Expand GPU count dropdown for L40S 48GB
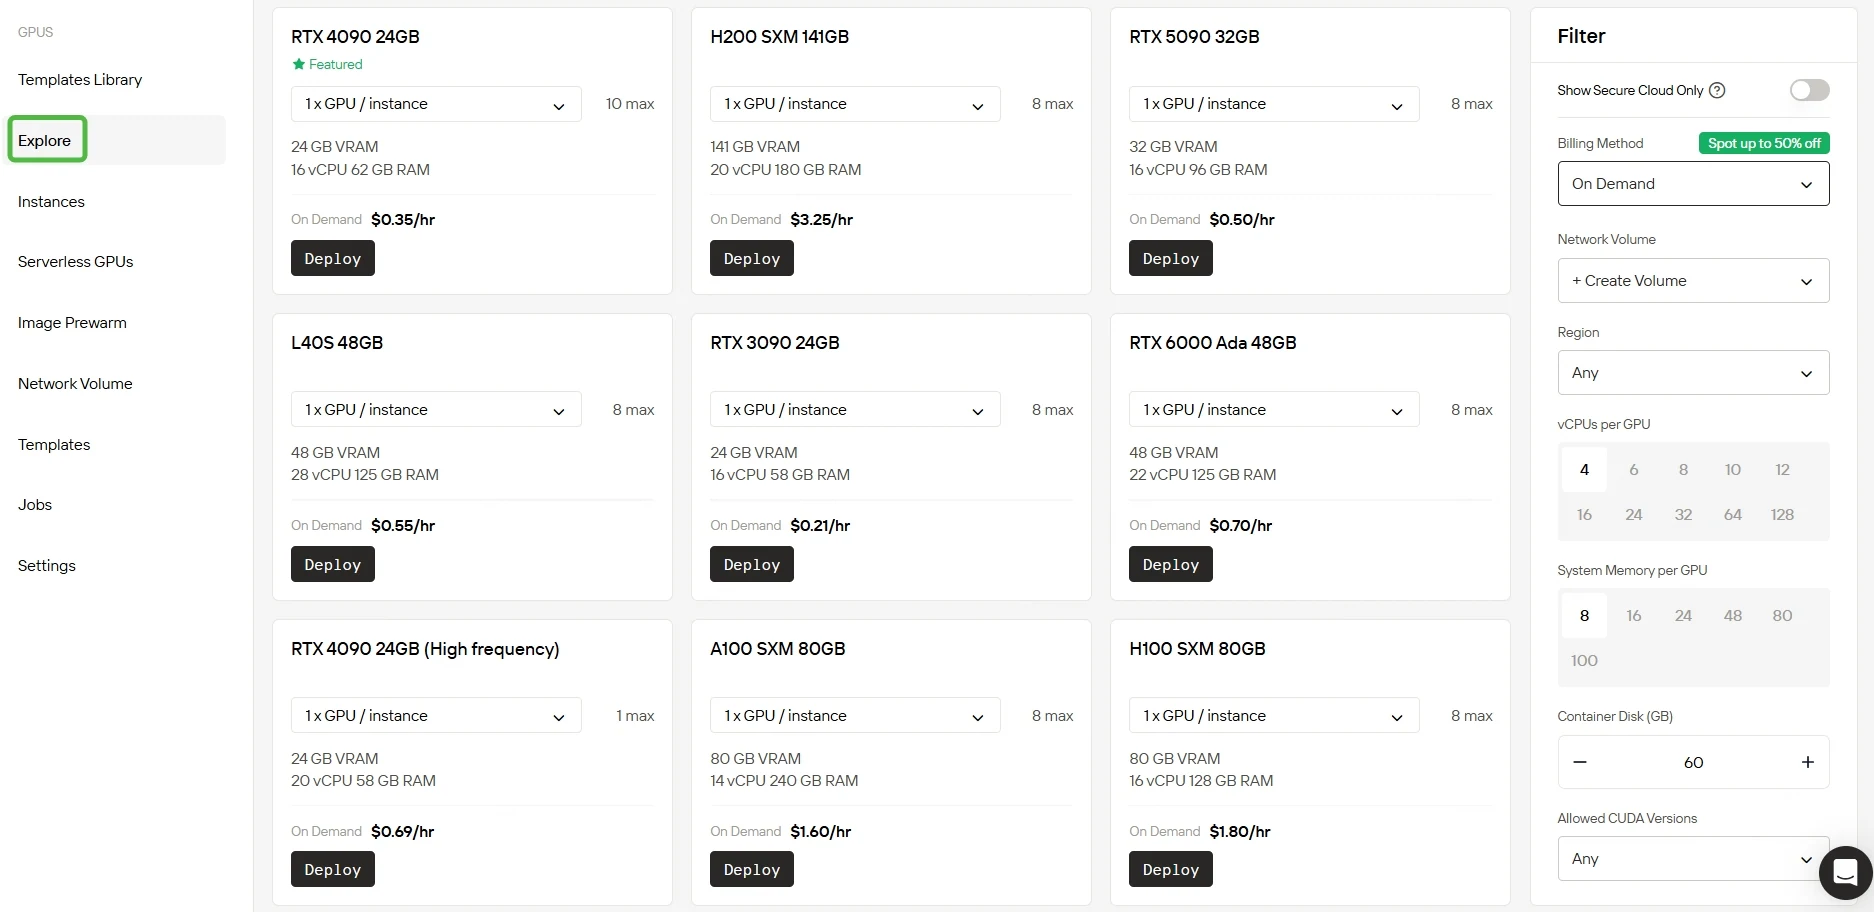1874x912 pixels. 436,410
